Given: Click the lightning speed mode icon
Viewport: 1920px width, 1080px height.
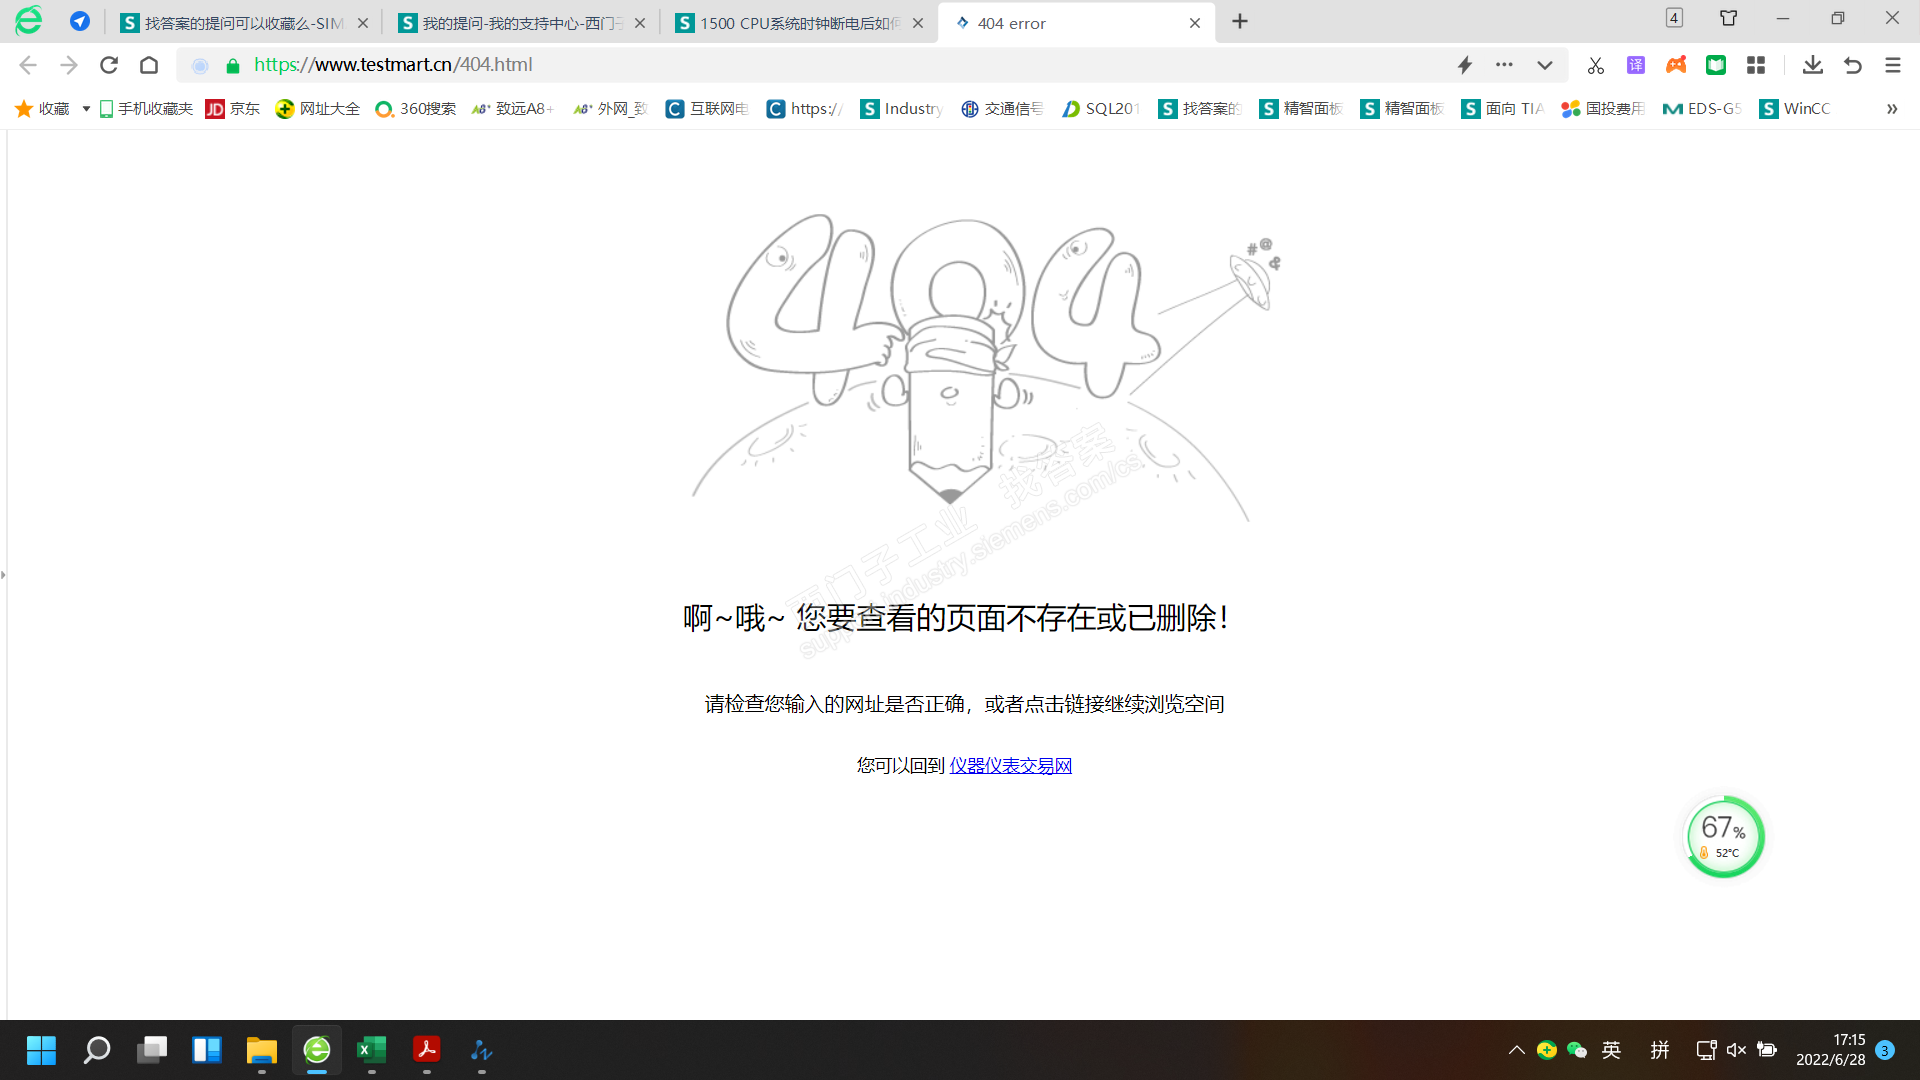Looking at the screenshot, I should tap(1465, 65).
